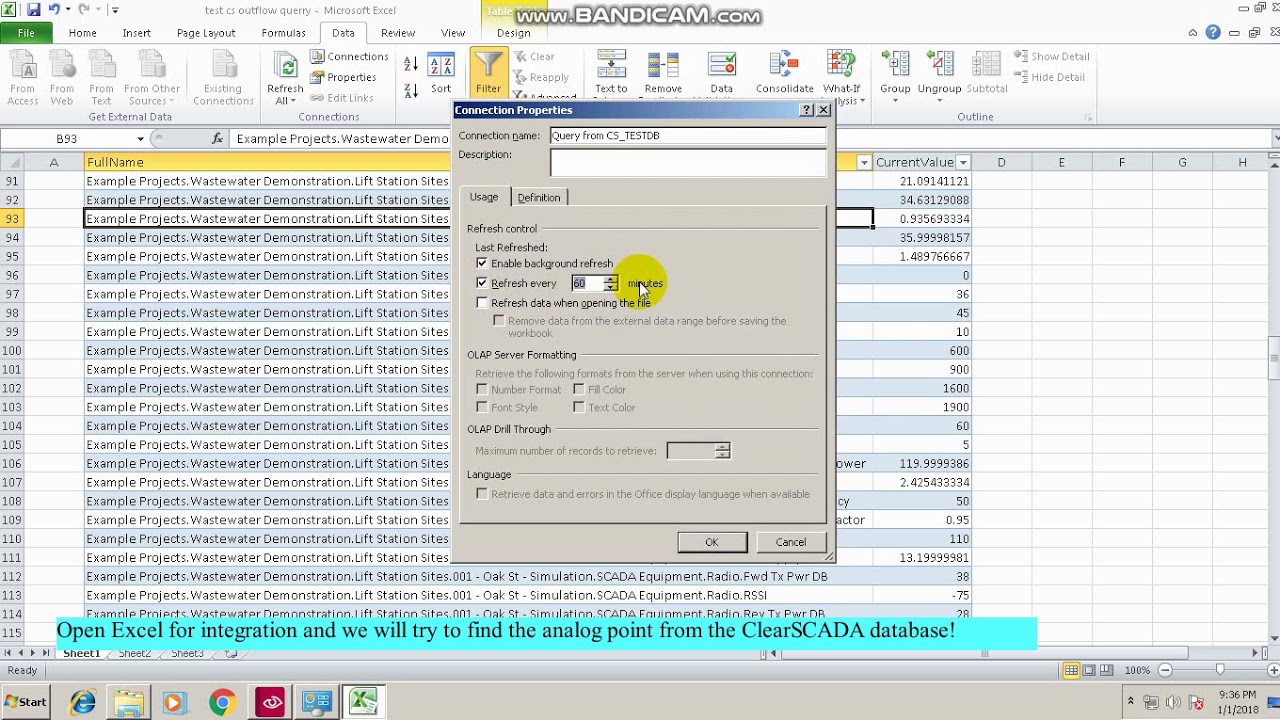Open Connections in the ribbon

348,57
